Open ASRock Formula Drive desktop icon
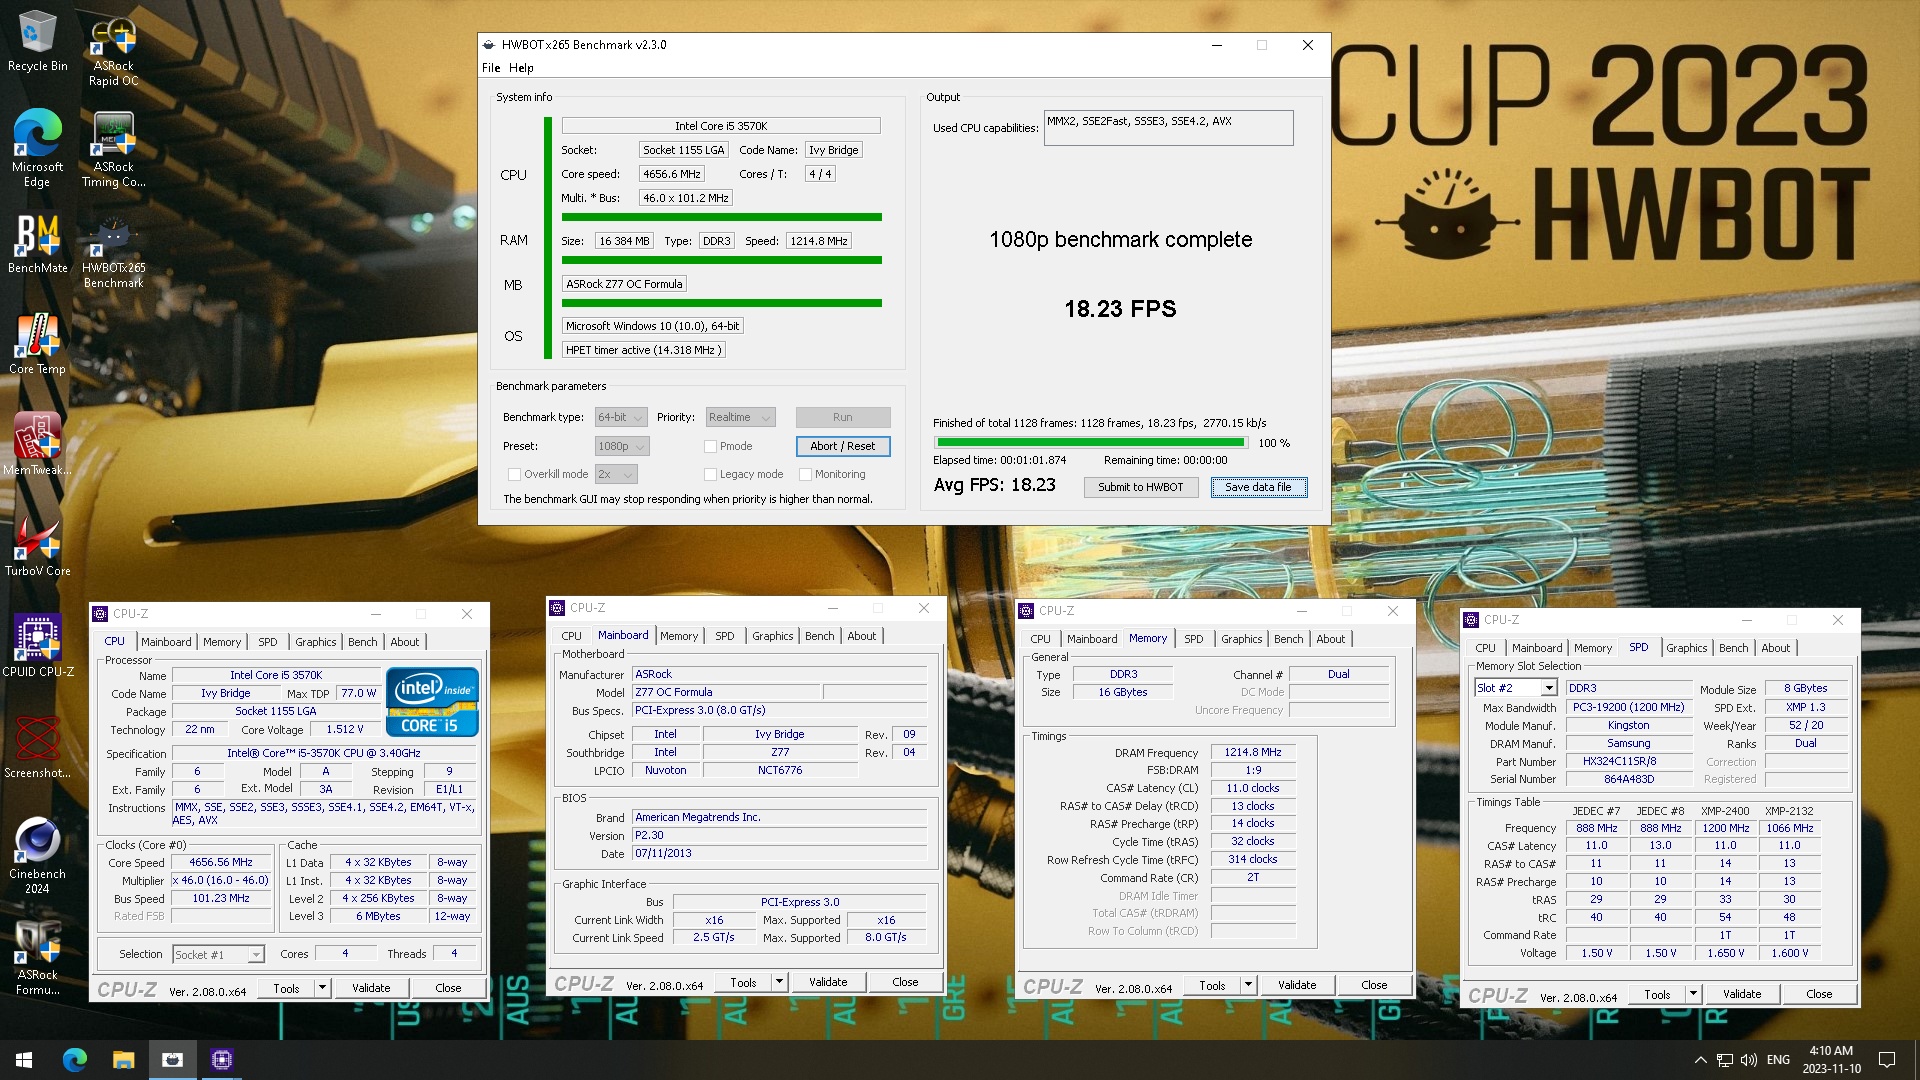Viewport: 1920px width, 1080px height. pyautogui.click(x=37, y=957)
